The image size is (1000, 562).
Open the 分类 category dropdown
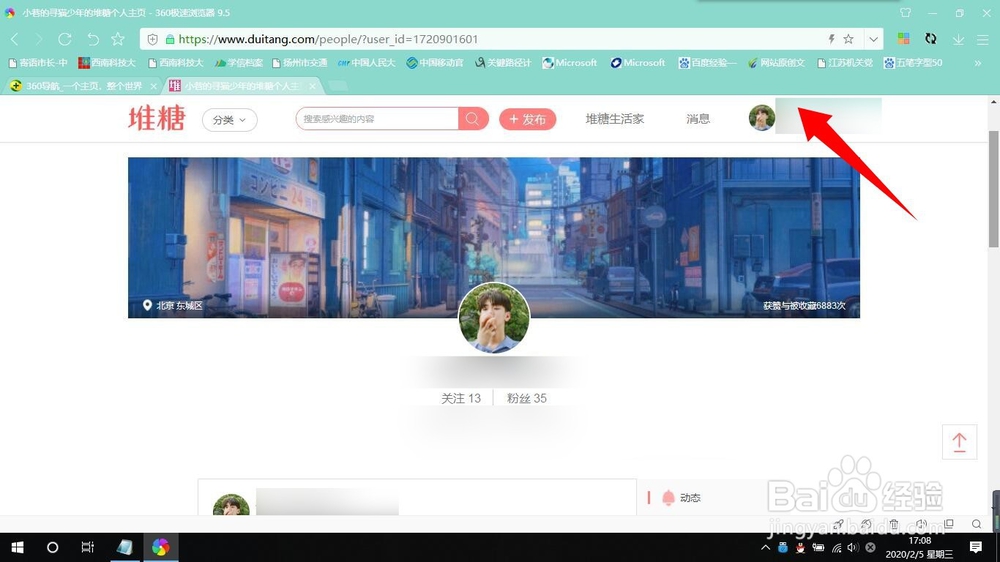tap(230, 120)
